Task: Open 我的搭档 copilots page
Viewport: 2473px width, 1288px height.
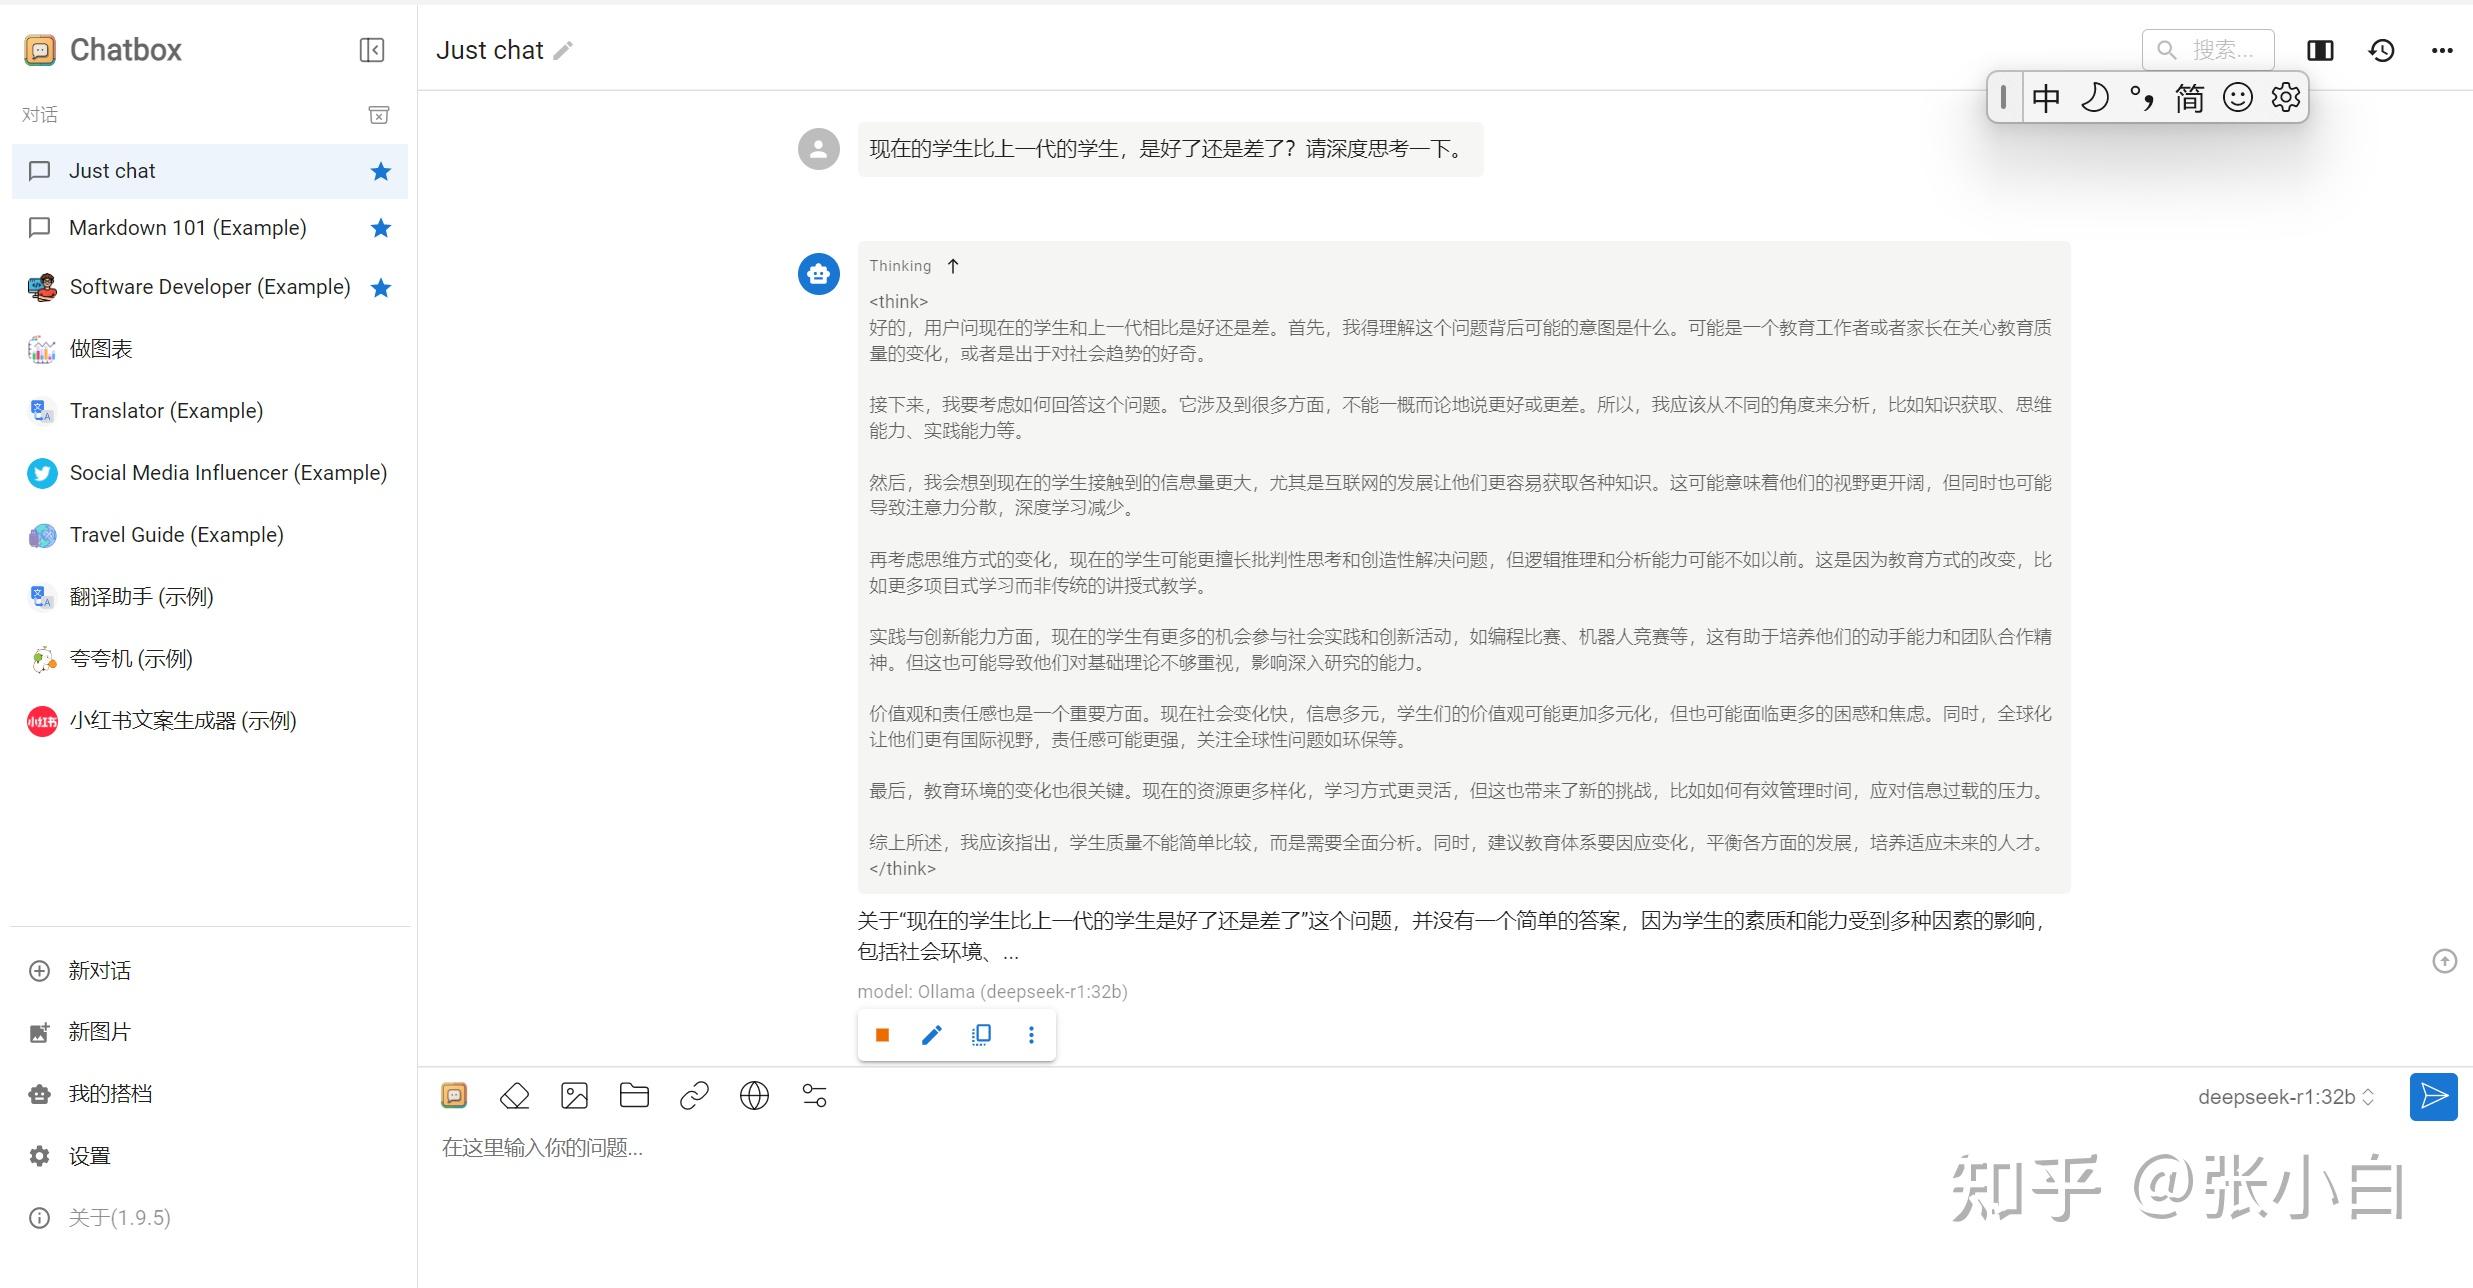Action: [210, 1094]
